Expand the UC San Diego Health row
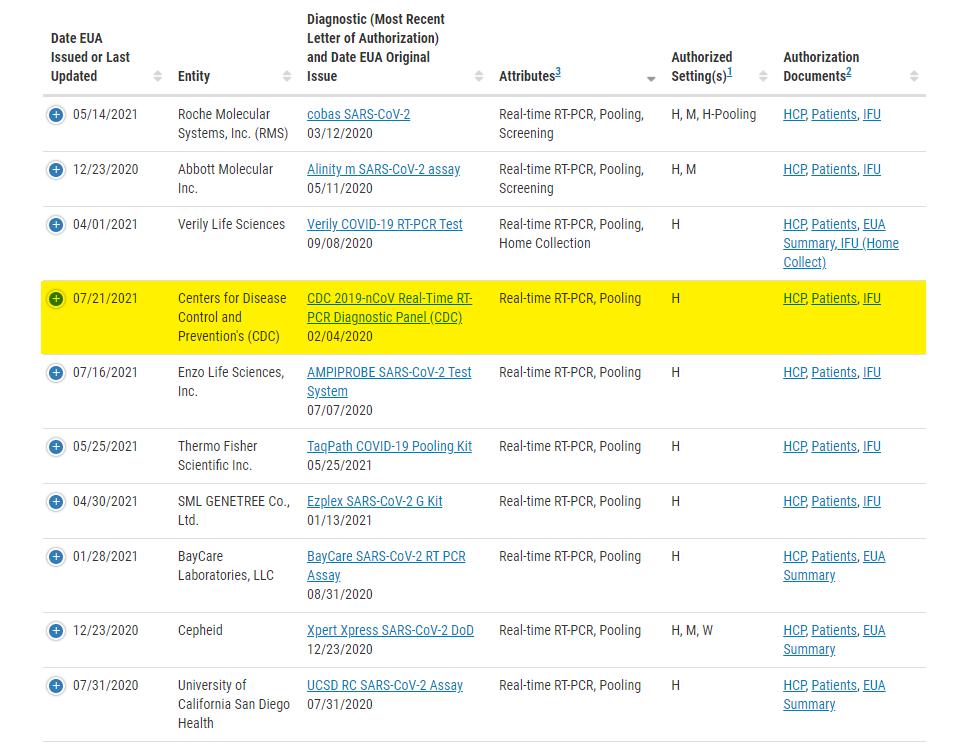The height and width of the screenshot is (744, 968). point(56,685)
